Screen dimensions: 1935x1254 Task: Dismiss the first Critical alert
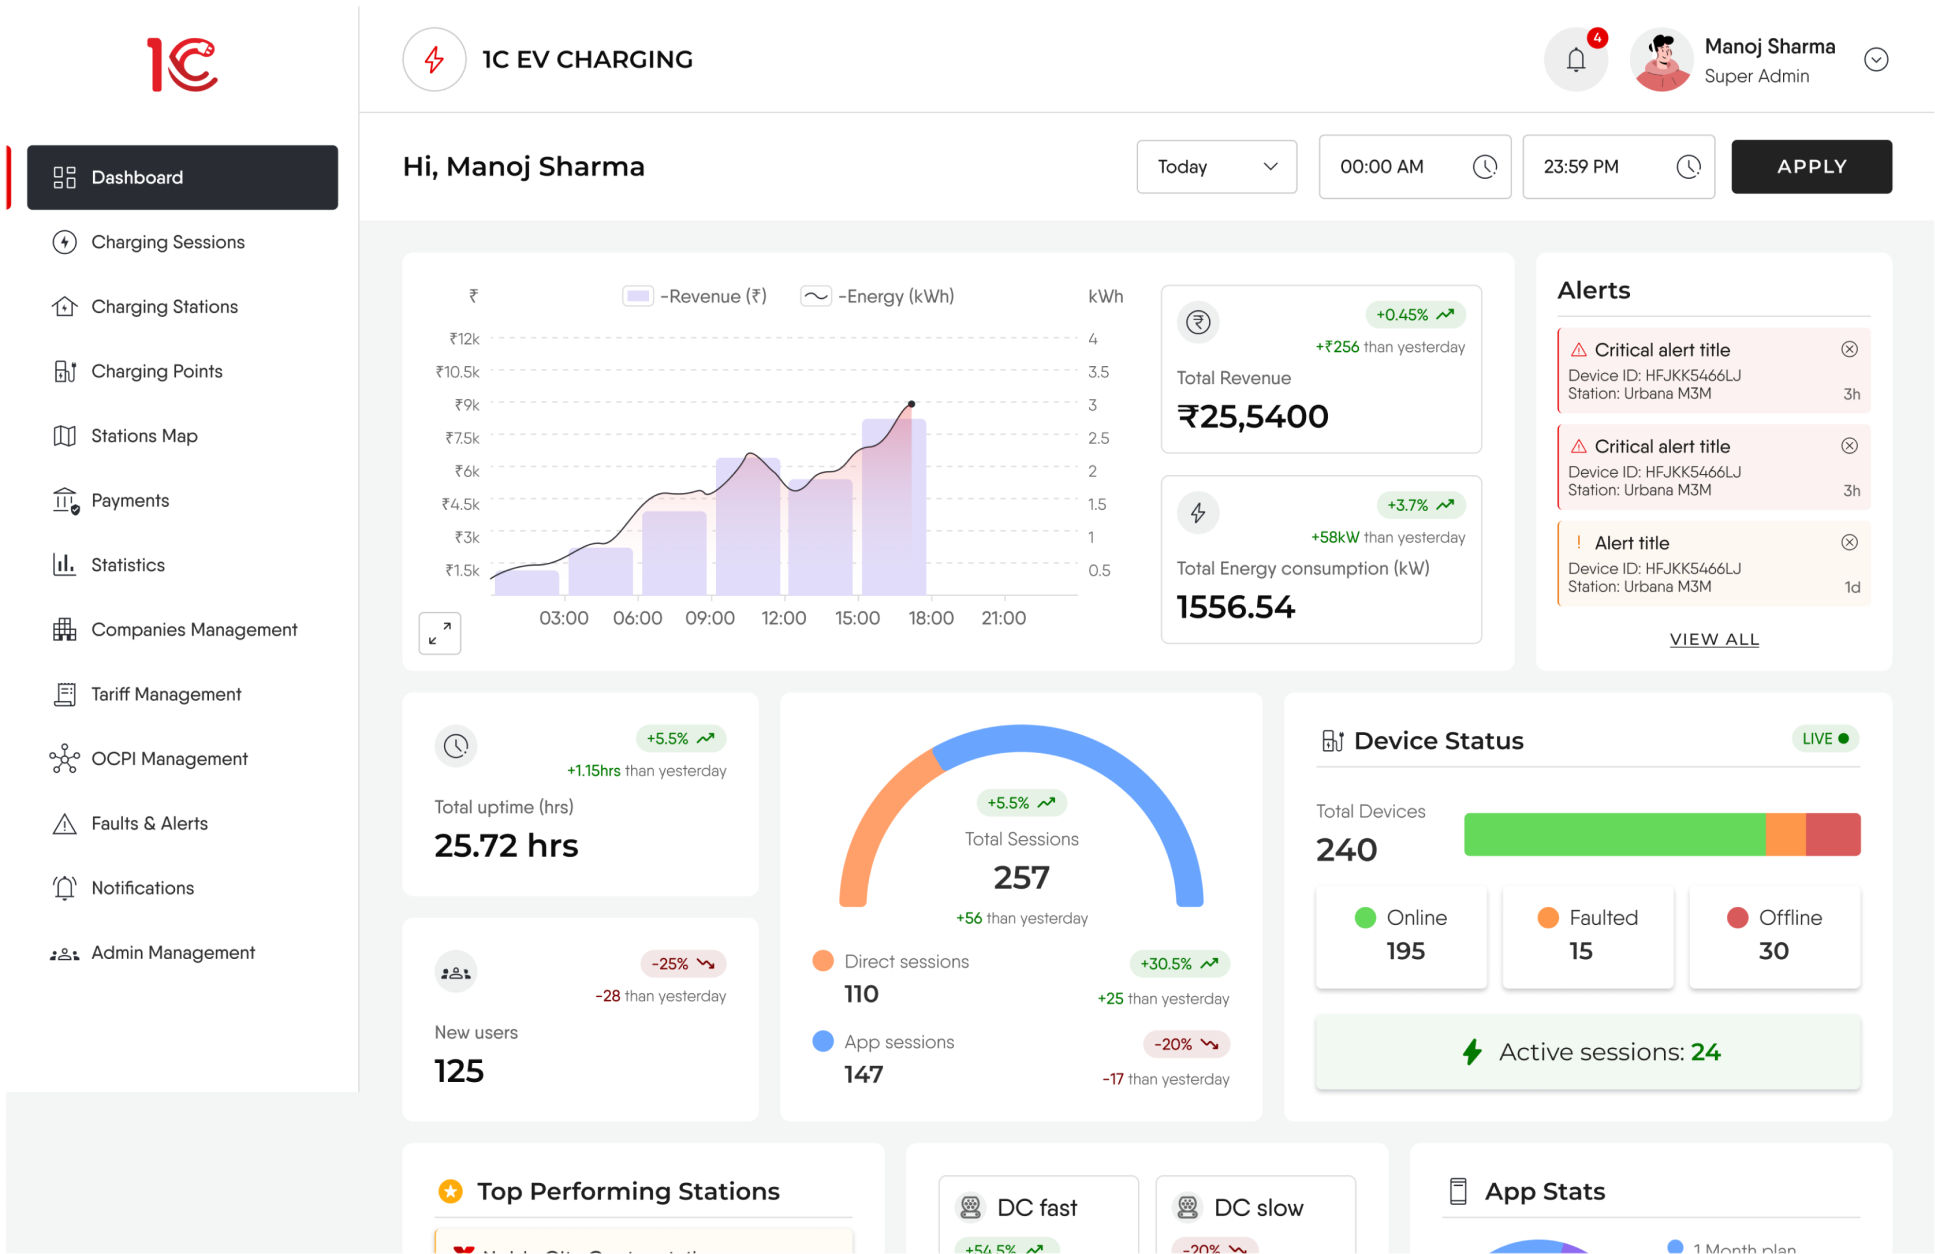pyautogui.click(x=1849, y=349)
